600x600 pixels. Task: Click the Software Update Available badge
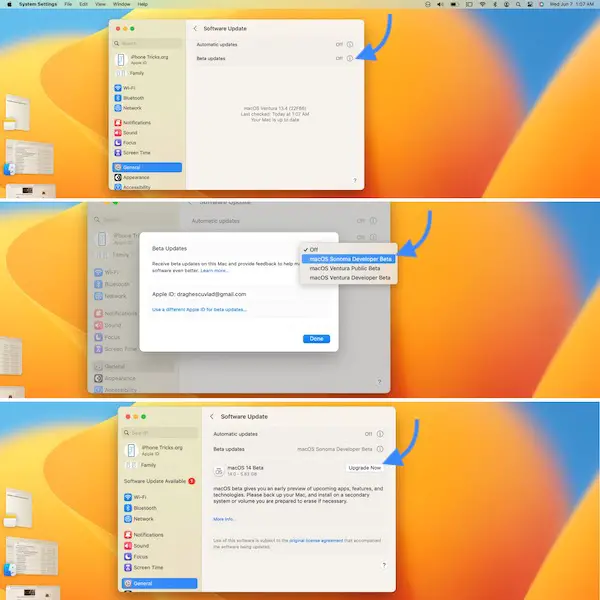point(191,481)
